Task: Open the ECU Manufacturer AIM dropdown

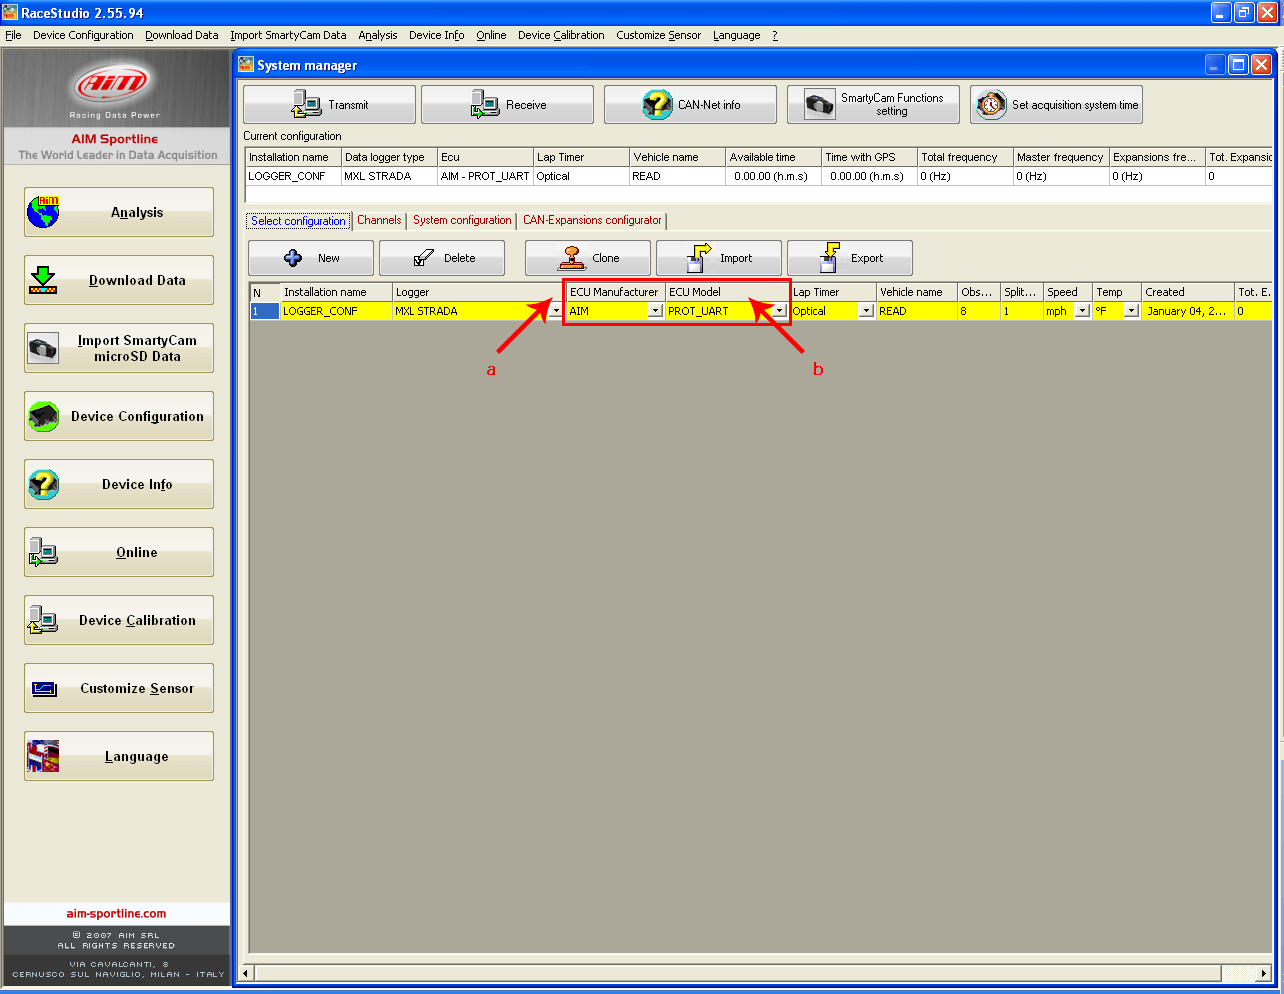Action: point(656,311)
